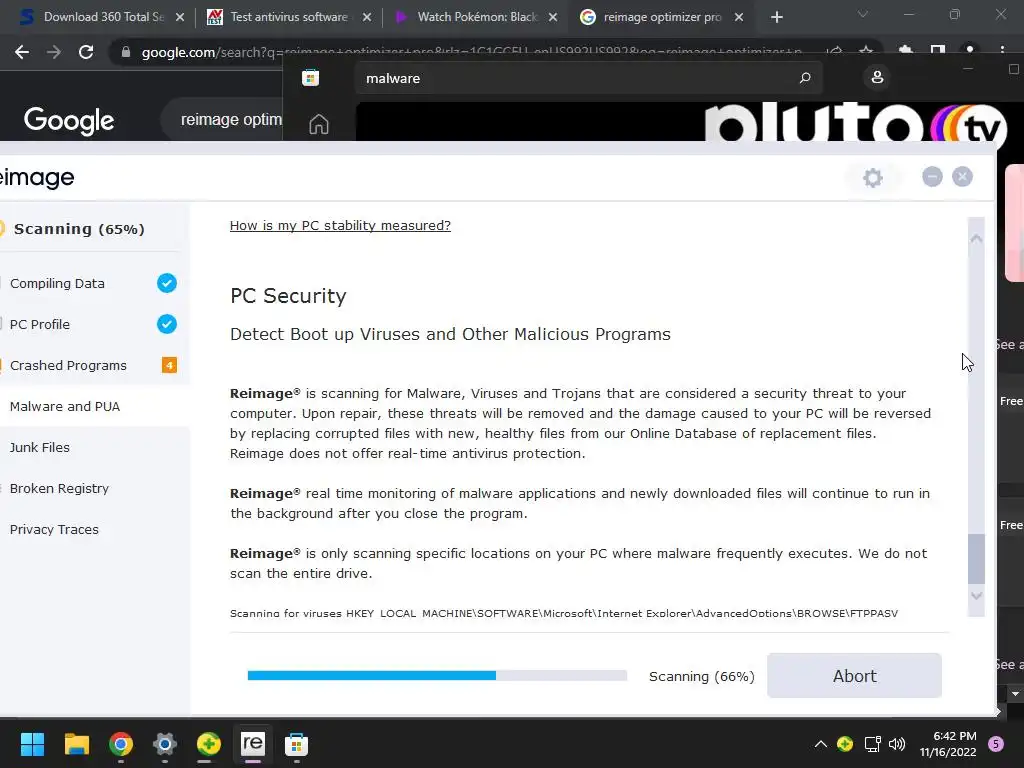Open Windows Start menu
The width and height of the screenshot is (1024, 768).
point(32,744)
